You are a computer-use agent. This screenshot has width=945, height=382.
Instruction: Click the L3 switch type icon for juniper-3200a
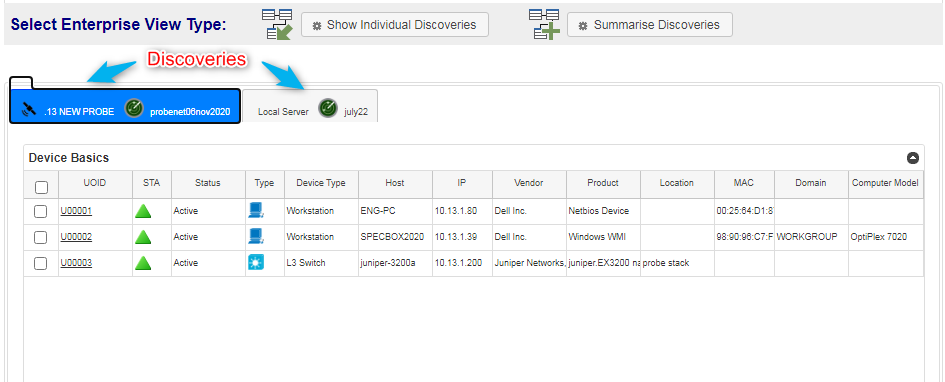coord(256,263)
